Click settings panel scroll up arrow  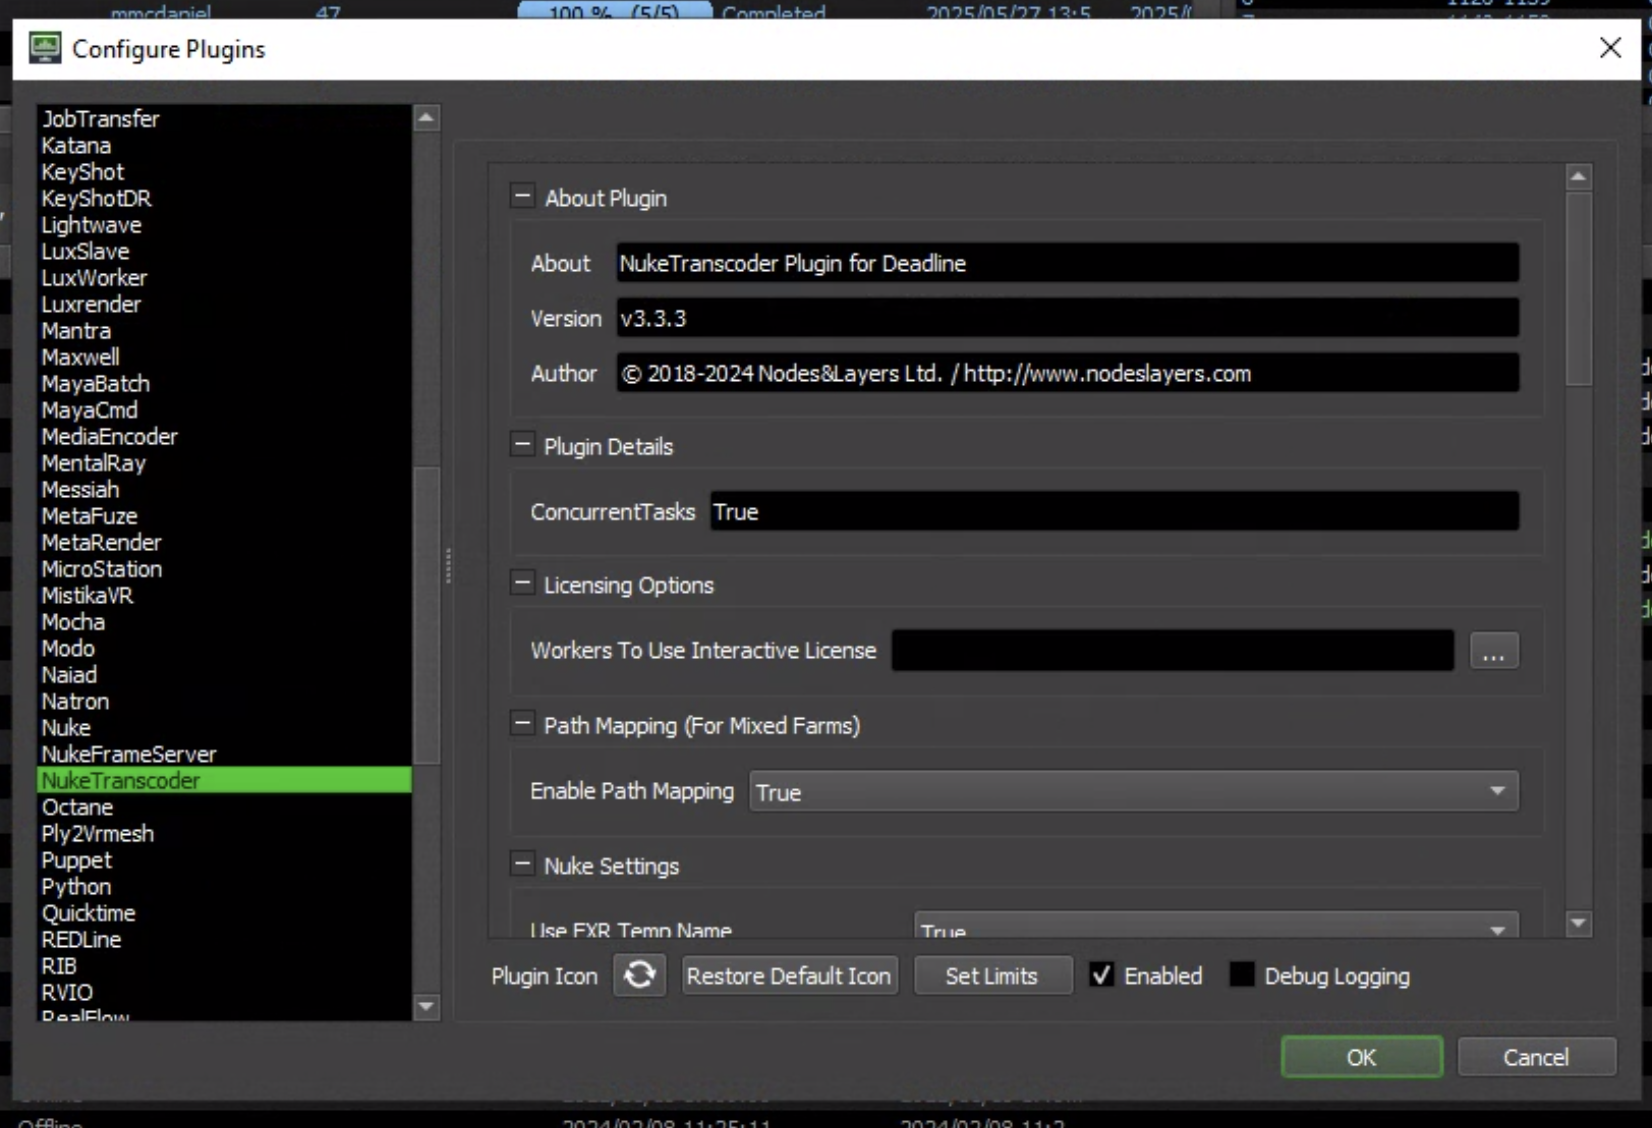click(x=1578, y=177)
